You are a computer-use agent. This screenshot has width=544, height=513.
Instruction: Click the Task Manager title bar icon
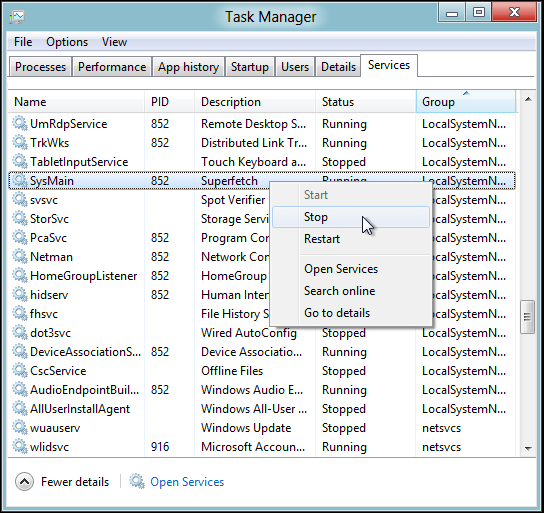pyautogui.click(x=16, y=17)
